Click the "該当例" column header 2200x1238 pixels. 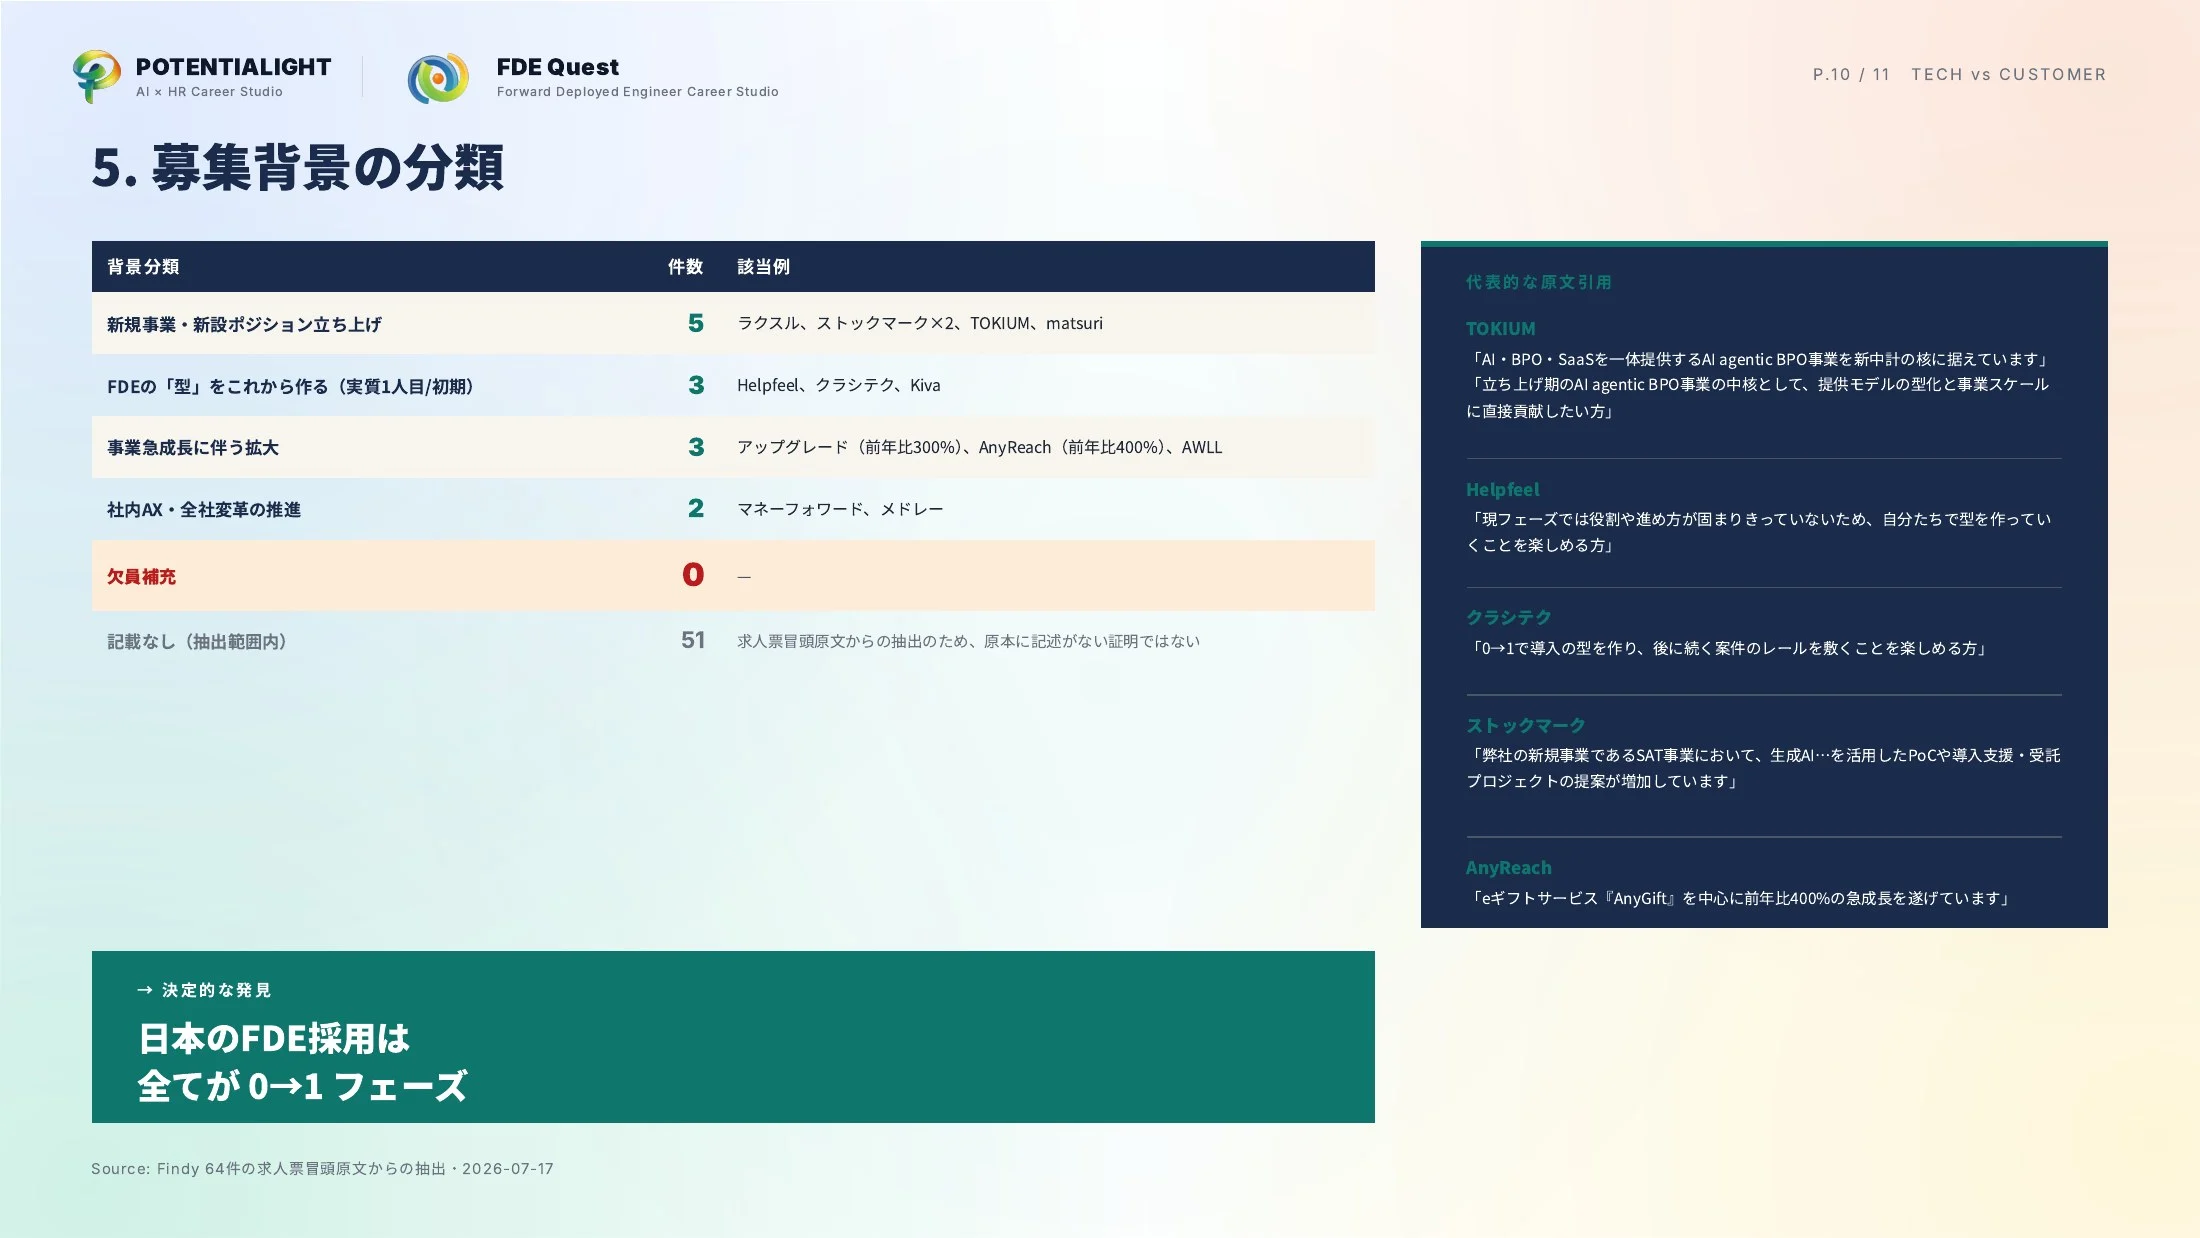(763, 267)
